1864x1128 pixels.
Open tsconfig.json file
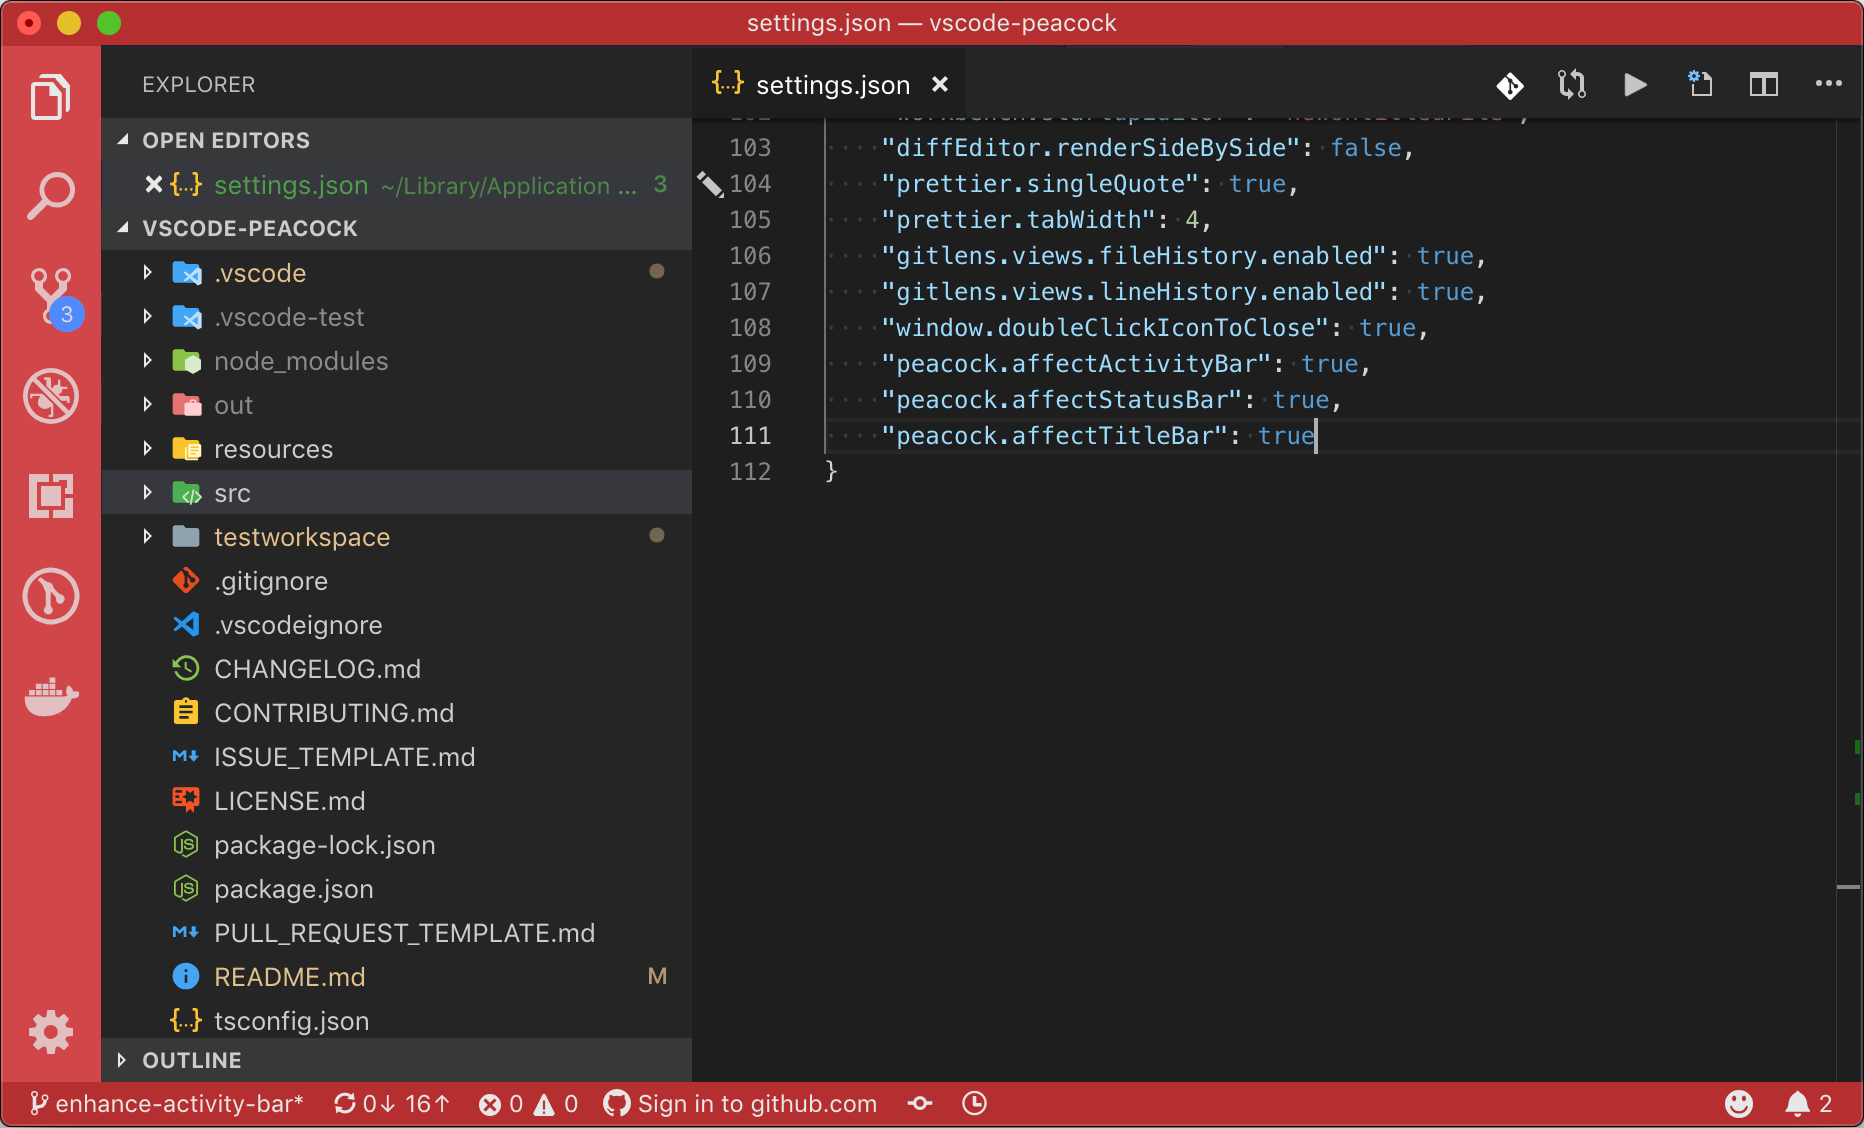(x=396, y=1020)
